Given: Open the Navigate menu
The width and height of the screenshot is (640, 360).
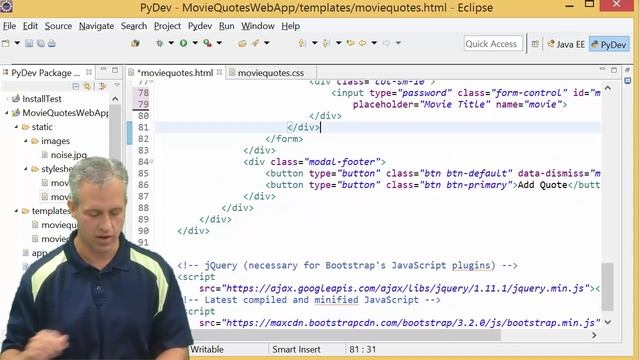Looking at the screenshot, I should 96,26.
